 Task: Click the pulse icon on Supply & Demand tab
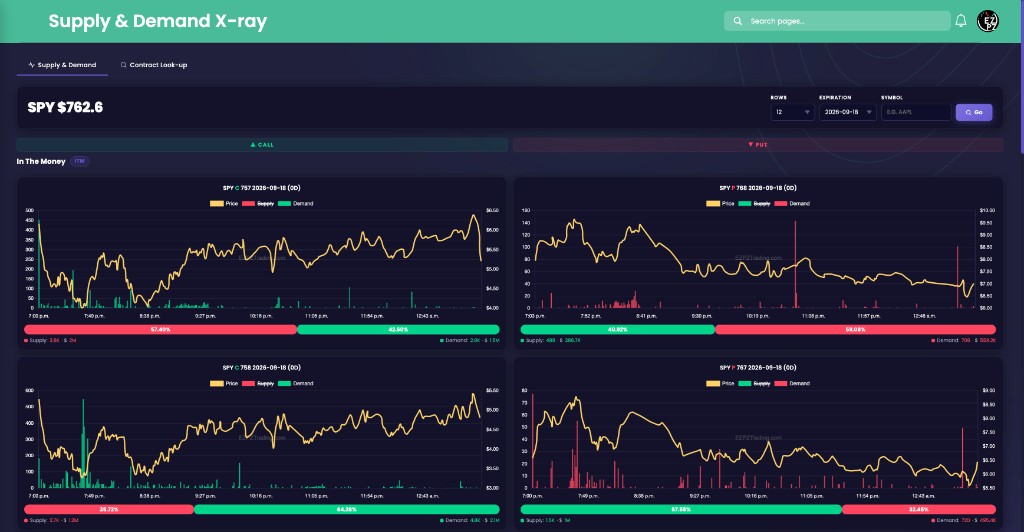[31, 65]
